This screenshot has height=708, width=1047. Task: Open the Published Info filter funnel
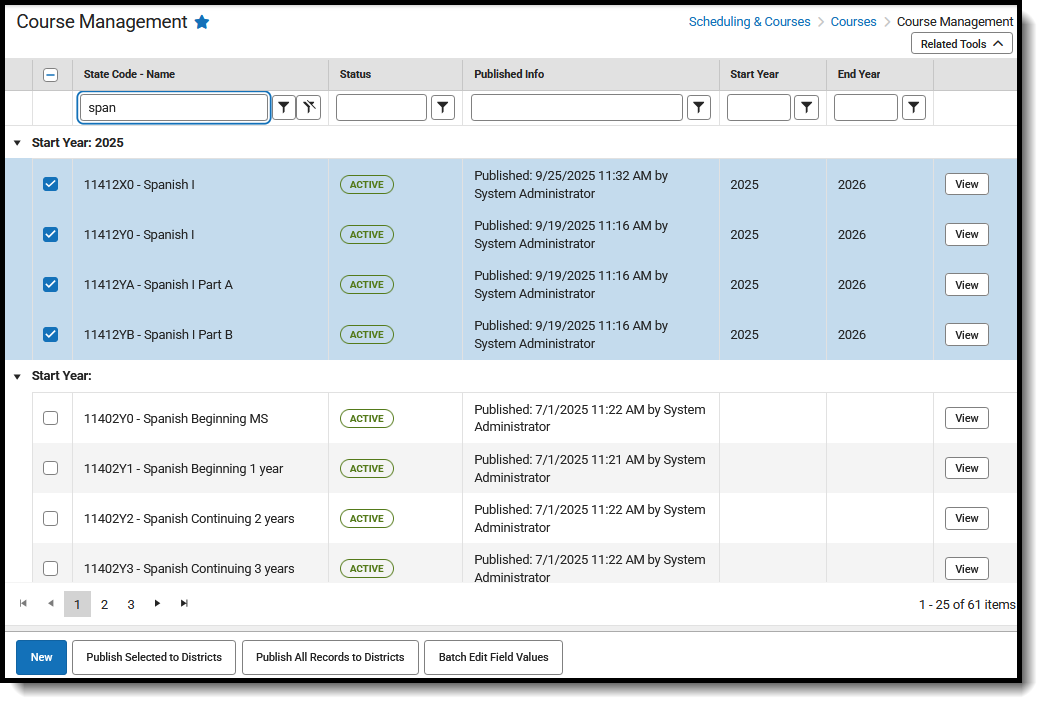tap(699, 107)
